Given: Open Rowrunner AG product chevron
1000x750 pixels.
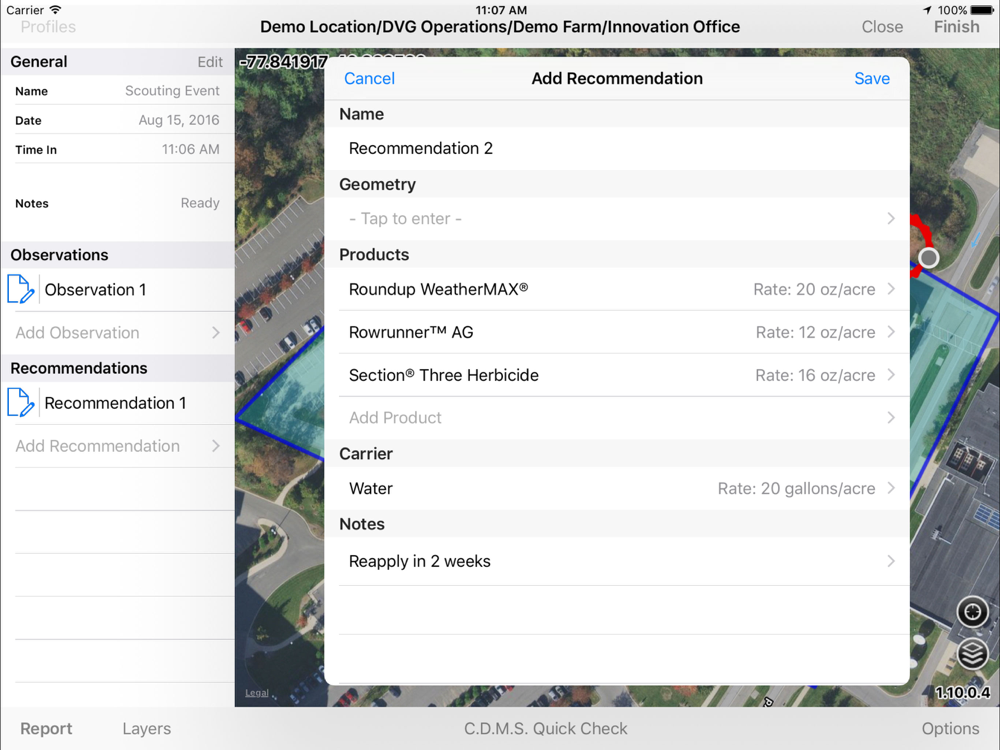Looking at the screenshot, I should 891,332.
